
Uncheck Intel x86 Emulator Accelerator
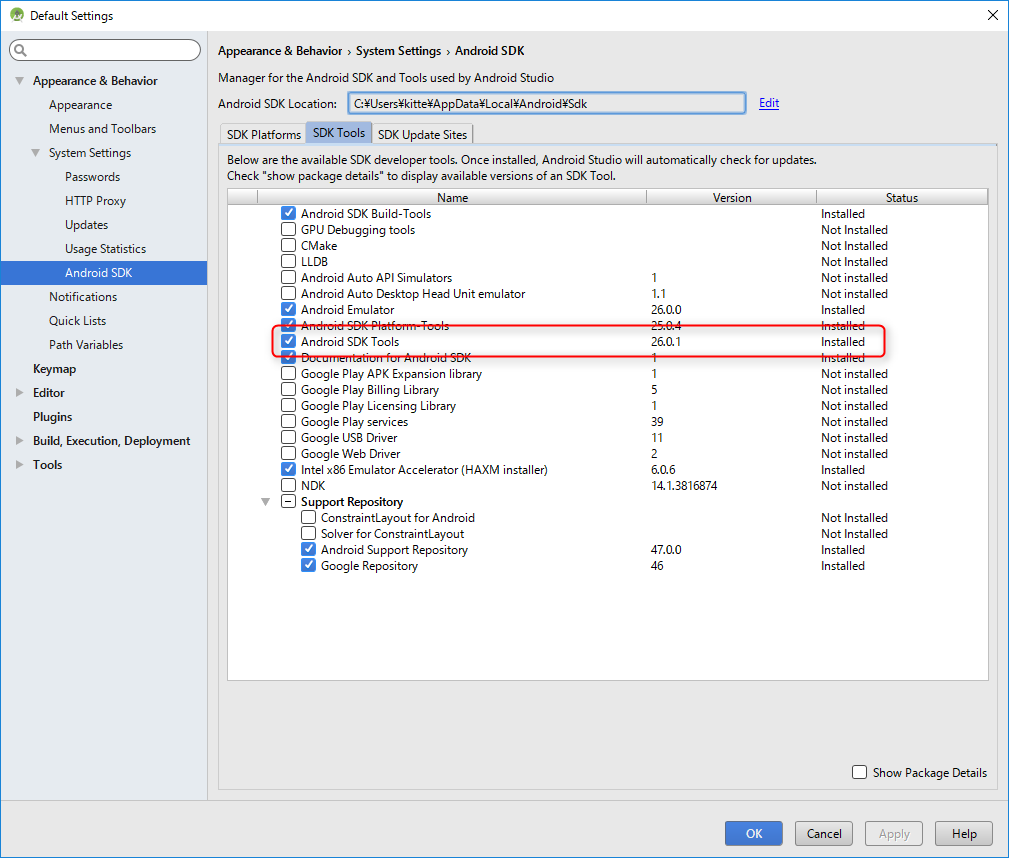[x=288, y=469]
